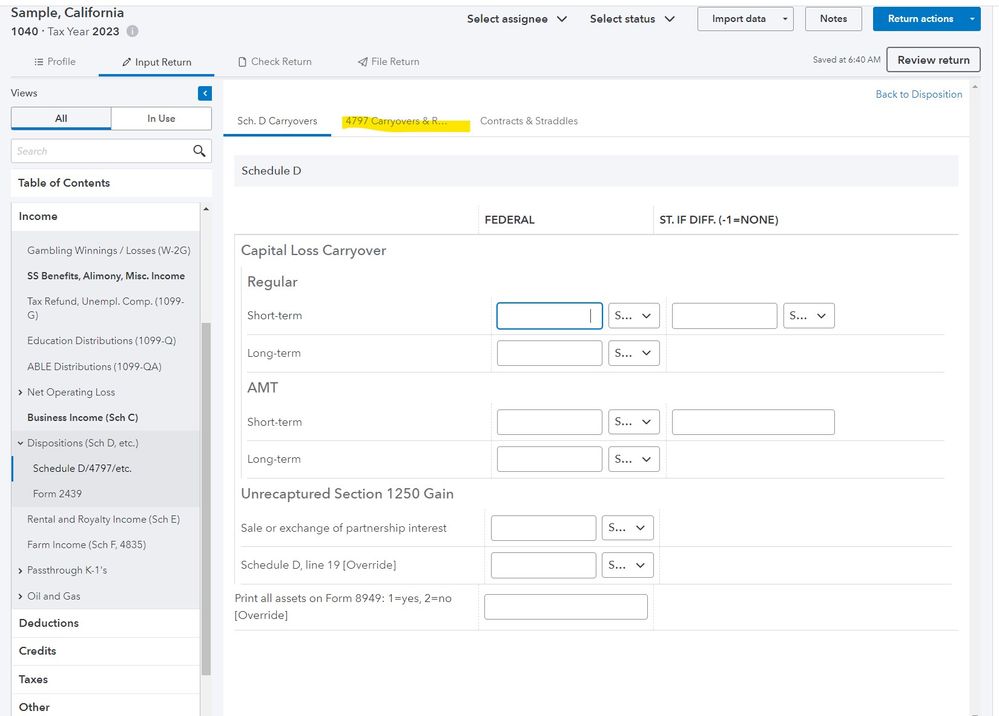Image resolution: width=999 pixels, height=716 pixels.
Task: Select Form 2439 in the sidebar
Action: tap(57, 493)
